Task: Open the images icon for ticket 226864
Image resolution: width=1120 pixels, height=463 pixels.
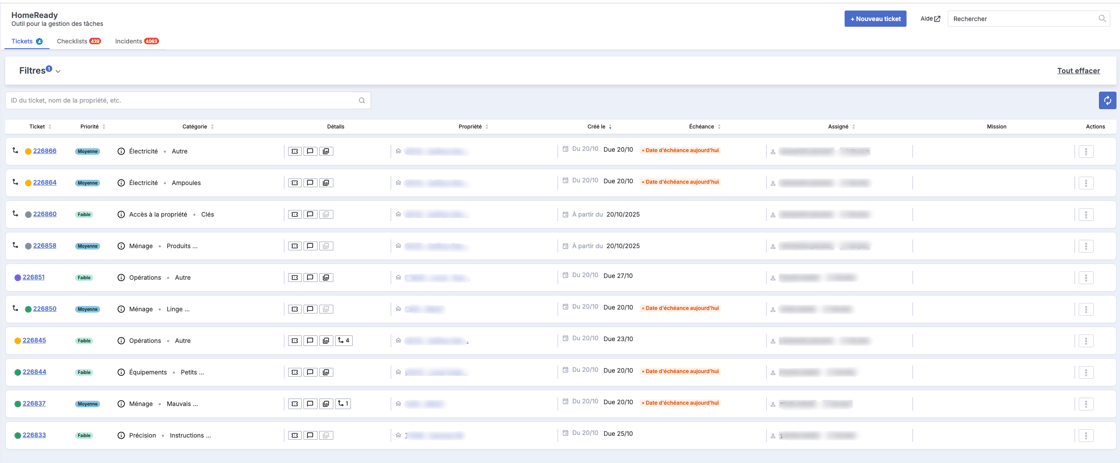Action: (x=325, y=183)
